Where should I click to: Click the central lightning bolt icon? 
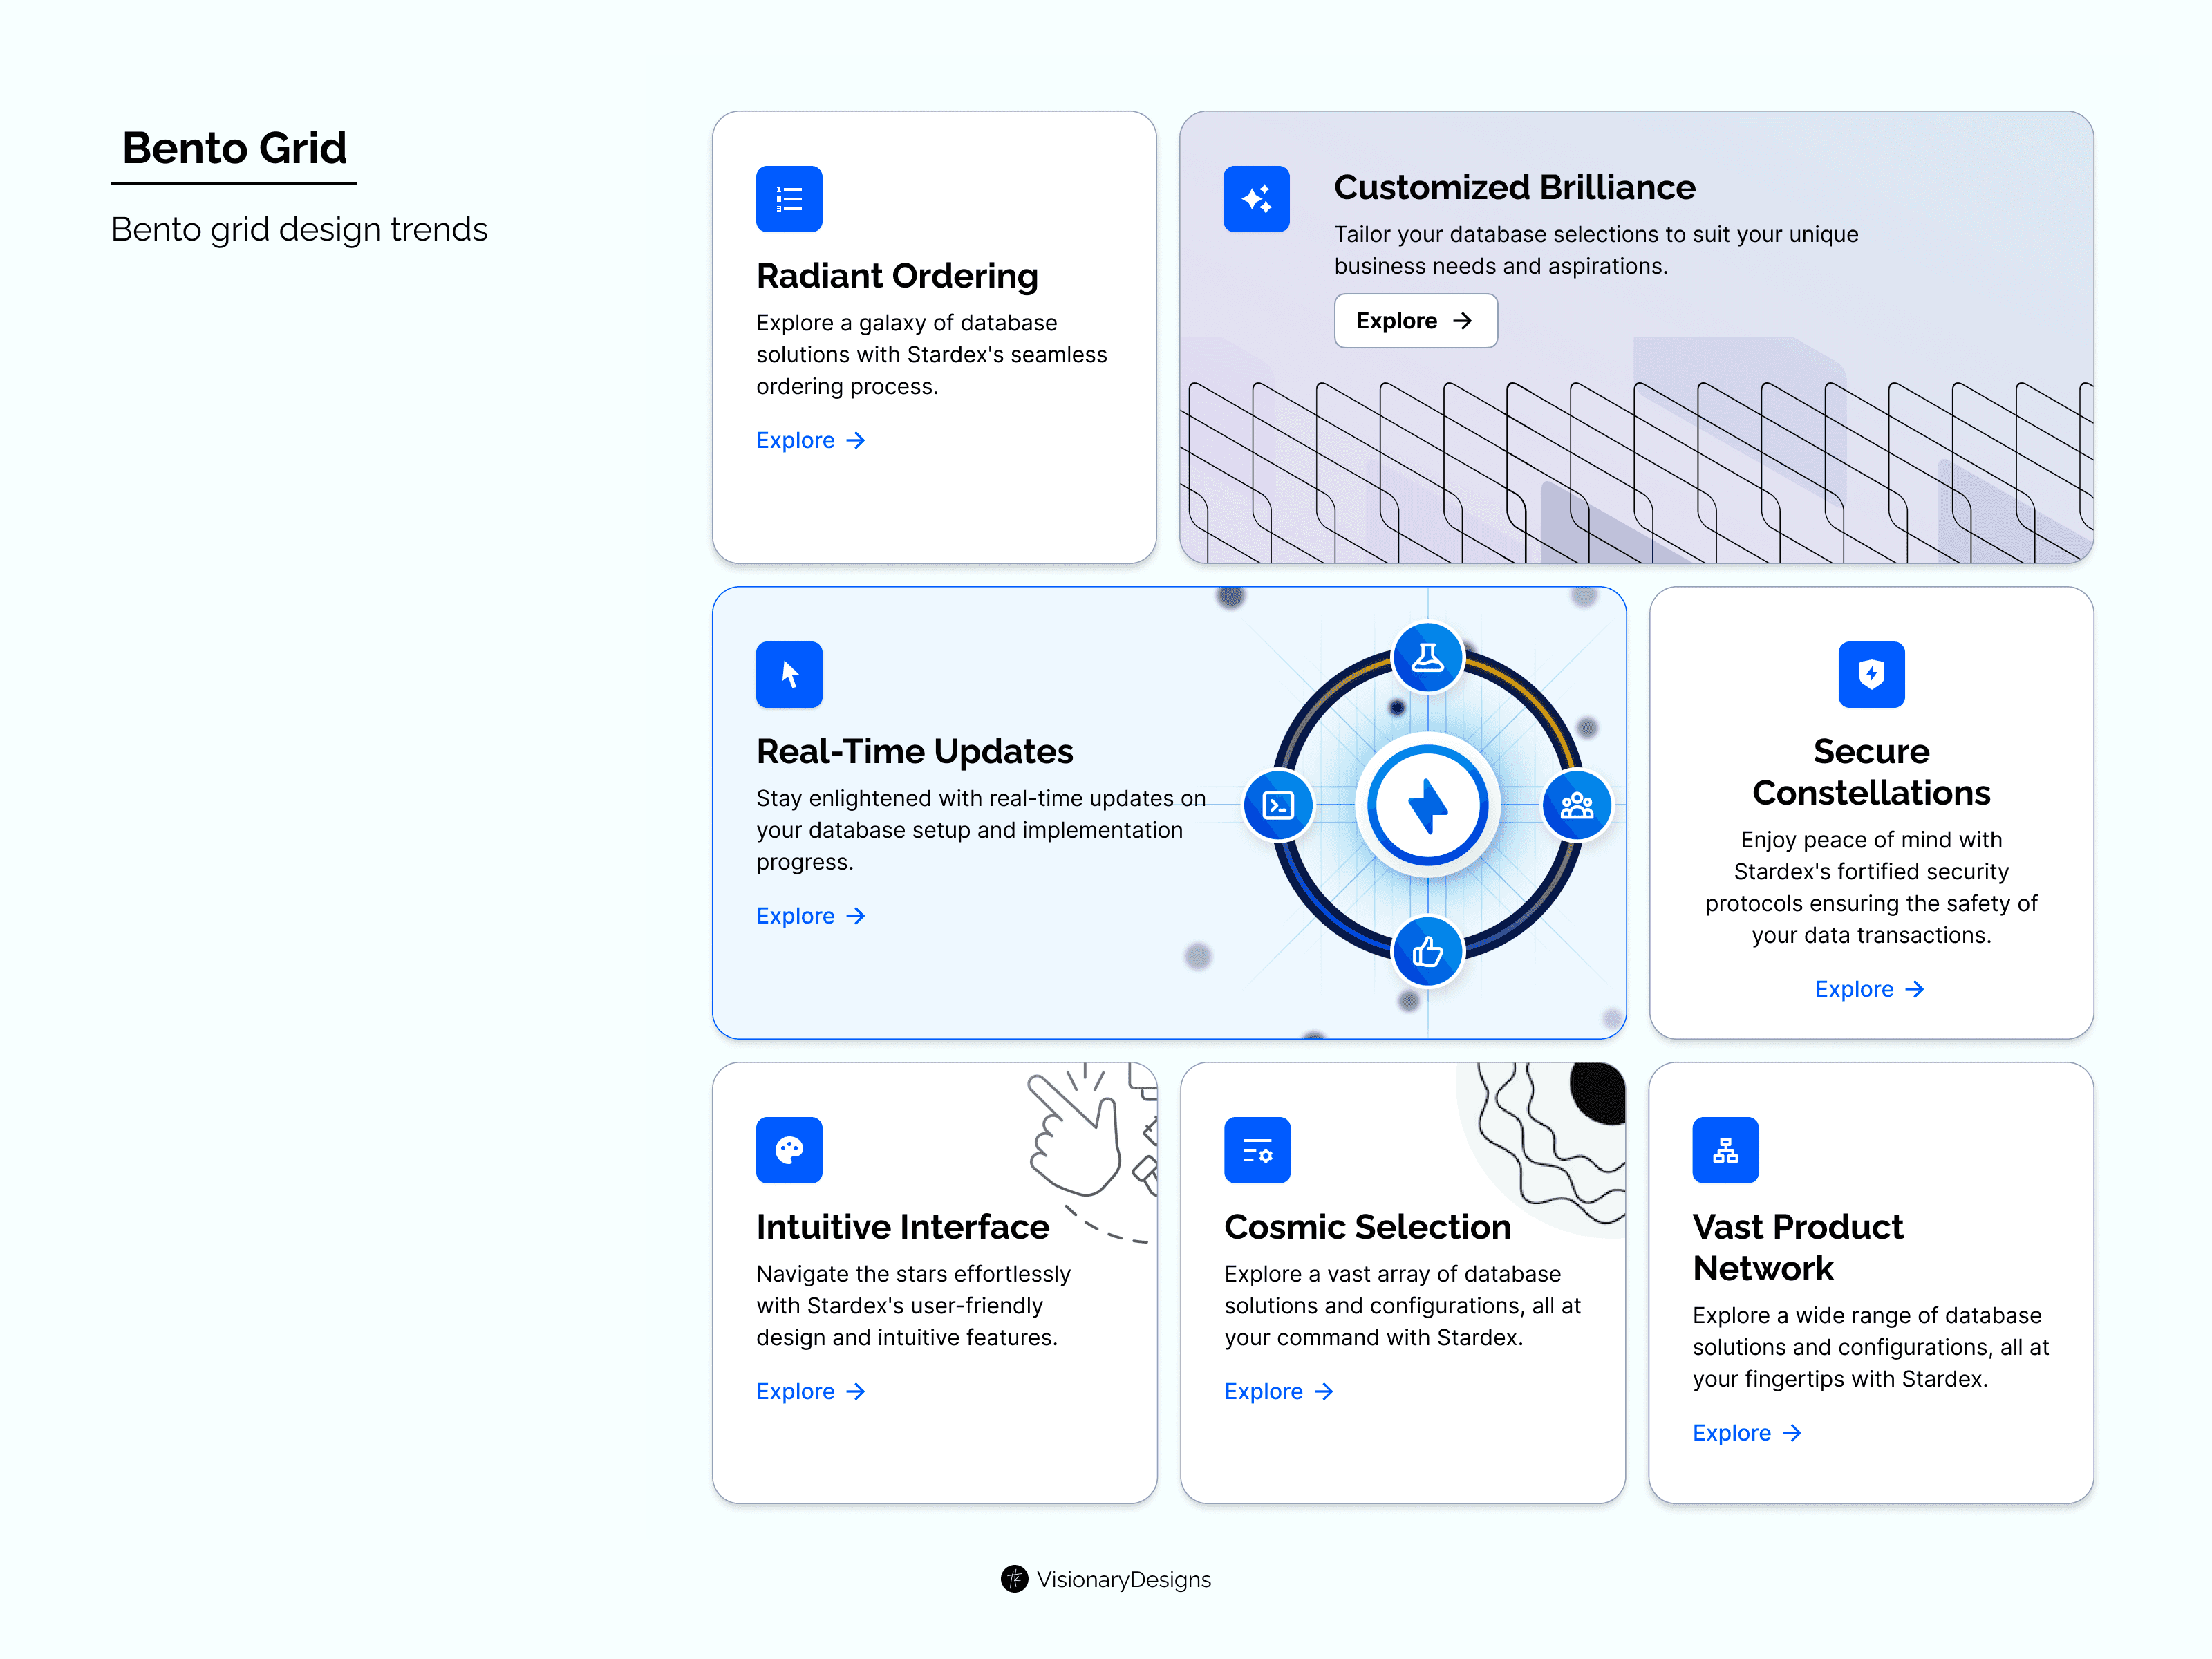pos(1428,805)
